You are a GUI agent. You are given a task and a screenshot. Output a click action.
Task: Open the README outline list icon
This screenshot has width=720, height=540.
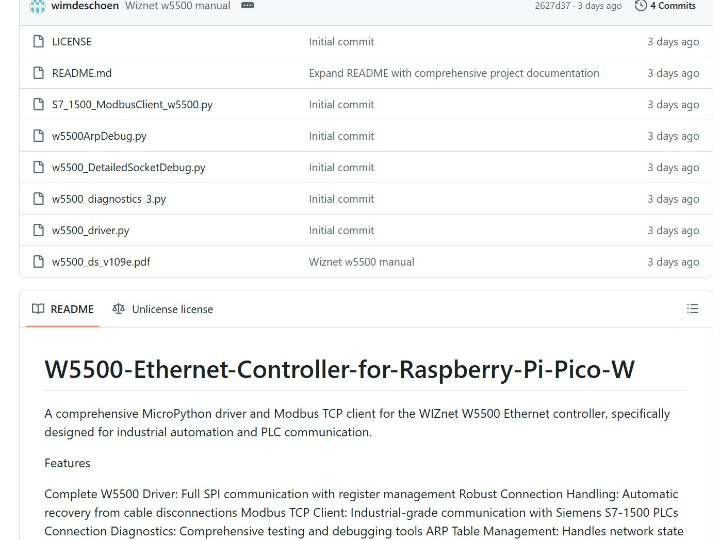coord(692,309)
